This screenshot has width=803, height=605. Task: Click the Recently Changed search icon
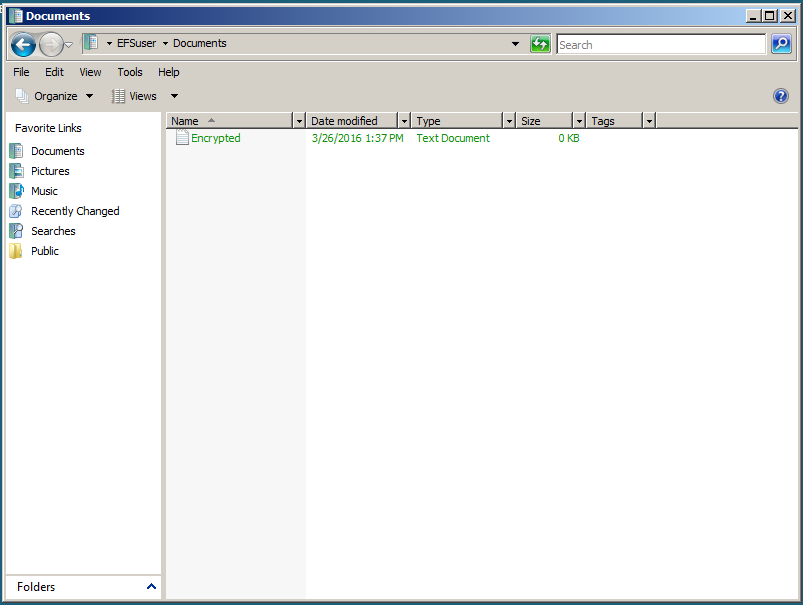[x=16, y=211]
